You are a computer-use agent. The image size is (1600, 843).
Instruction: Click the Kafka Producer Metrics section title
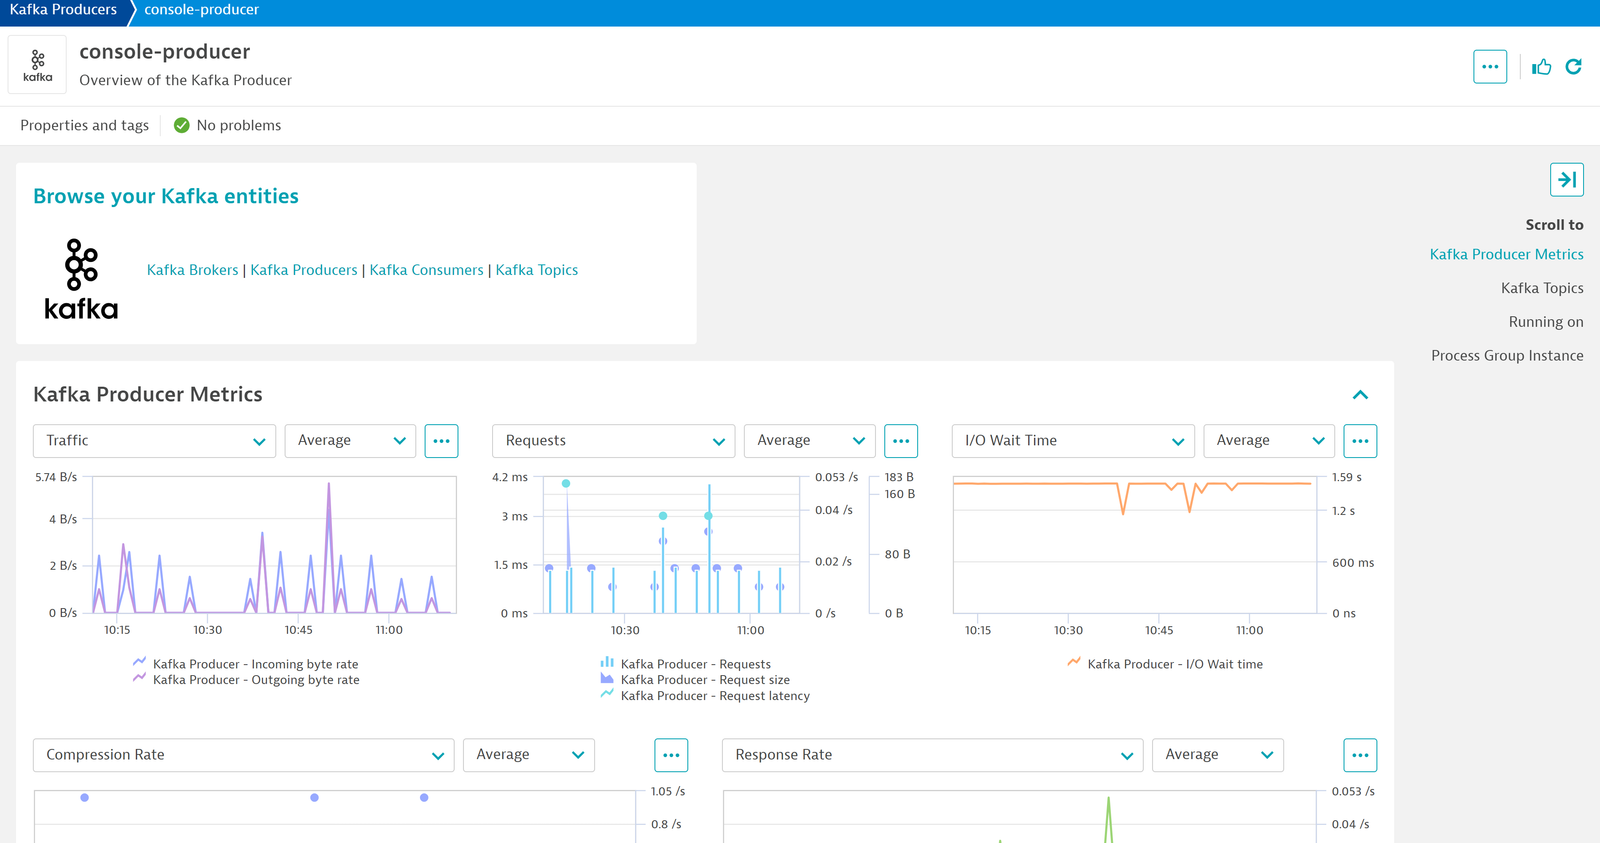click(x=148, y=394)
